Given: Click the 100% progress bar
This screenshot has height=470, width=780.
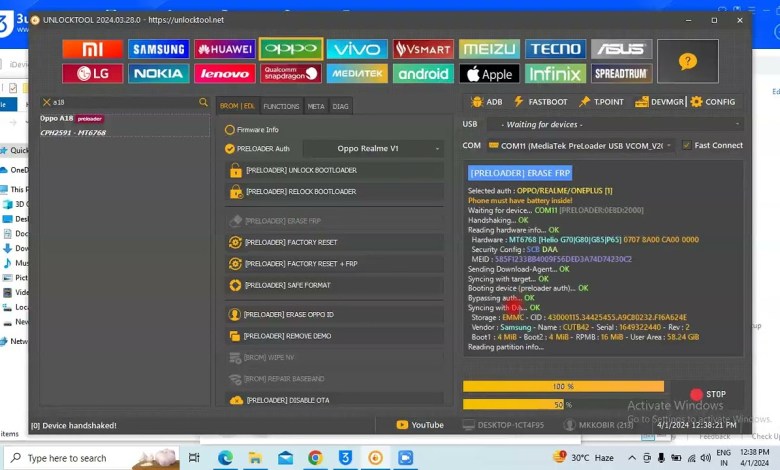Looking at the screenshot, I should 563,386.
